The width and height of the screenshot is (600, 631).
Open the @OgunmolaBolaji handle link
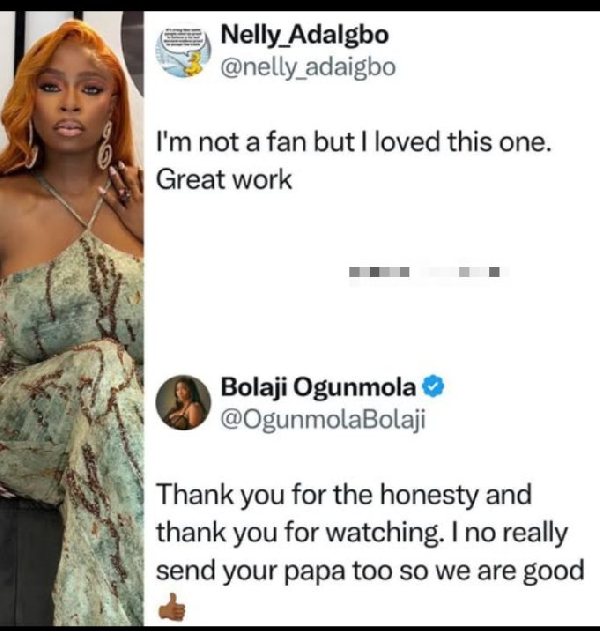[323, 420]
